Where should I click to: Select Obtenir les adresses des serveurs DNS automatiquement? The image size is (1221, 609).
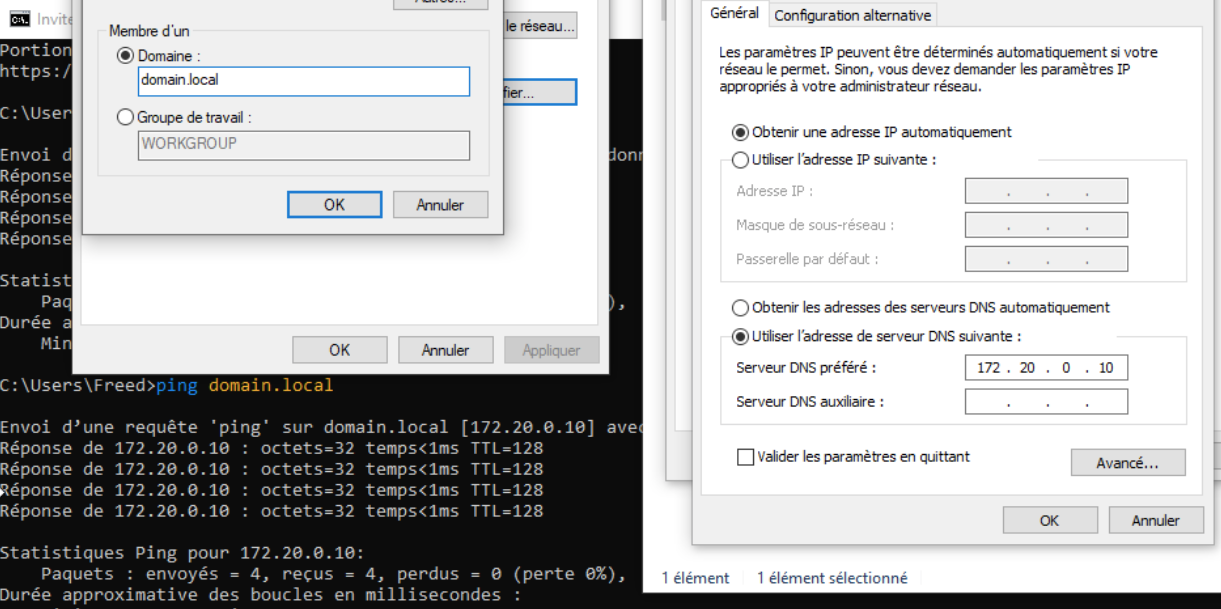point(741,308)
